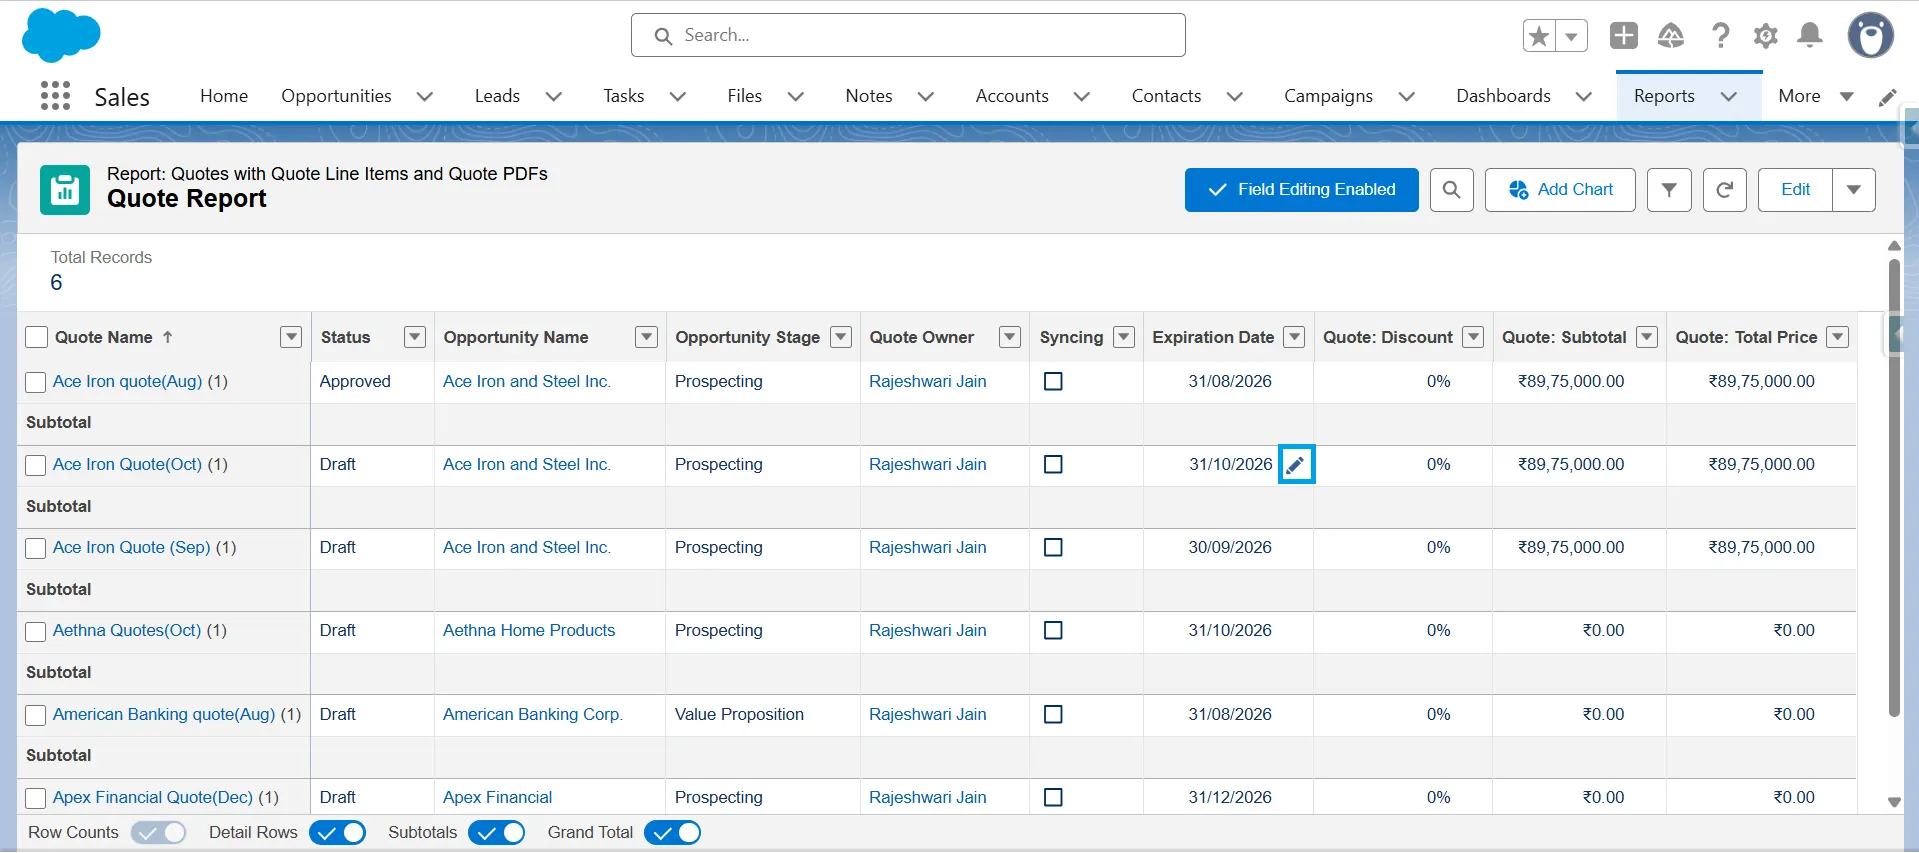Viewport: 1919px width, 853px height.
Task: Toggle the Subtotals switch
Action: pos(497,833)
